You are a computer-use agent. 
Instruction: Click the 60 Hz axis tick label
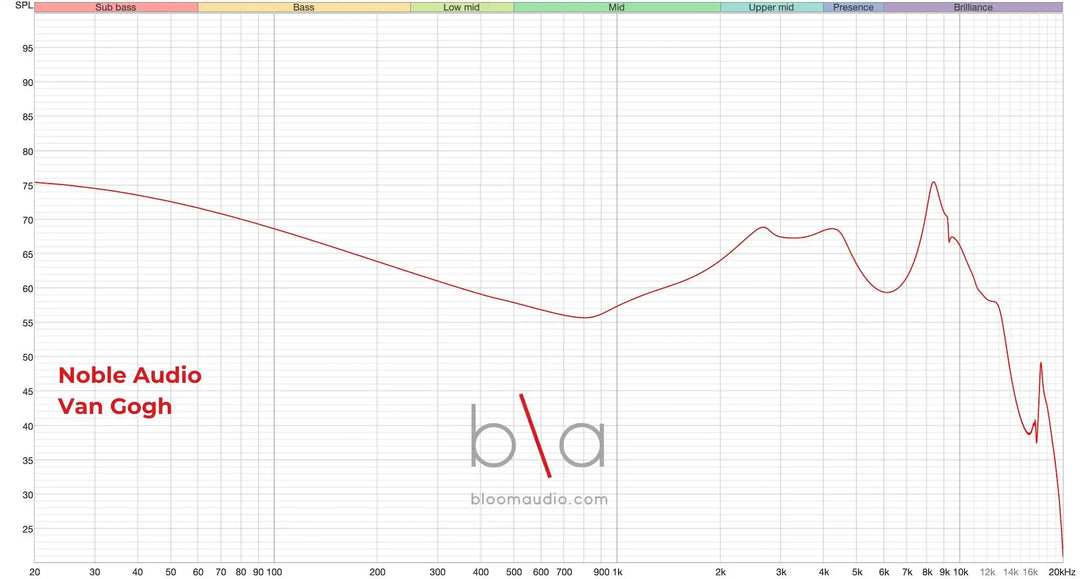(x=198, y=572)
